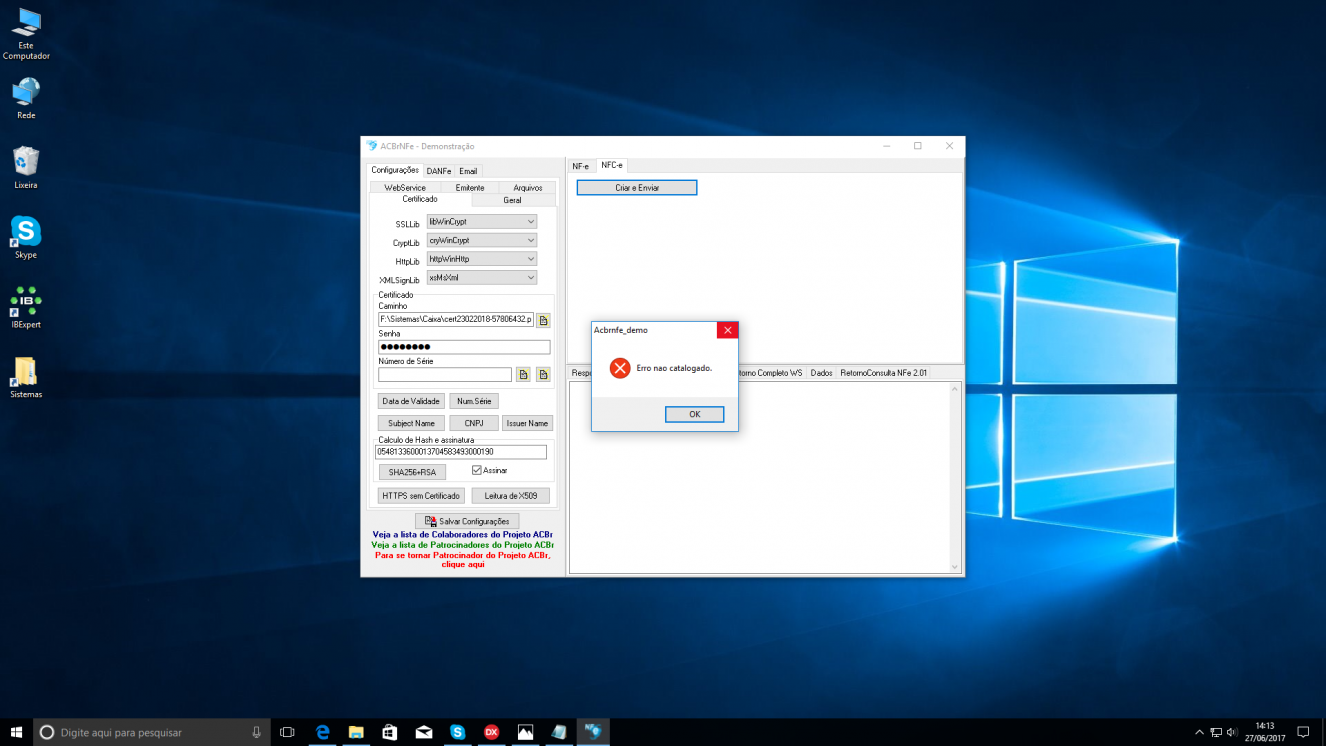Open the Emitente sub-tab
This screenshot has height=746, width=1326.
coord(470,187)
